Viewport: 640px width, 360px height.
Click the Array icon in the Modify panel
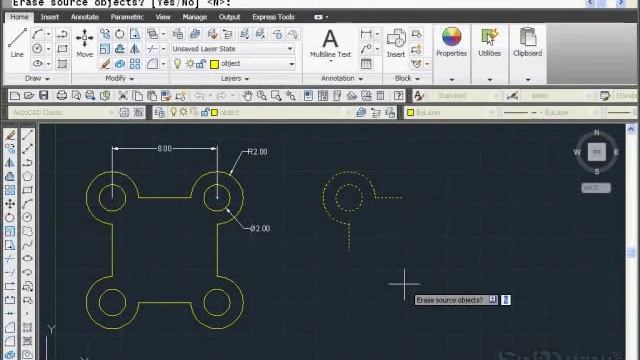pos(135,64)
